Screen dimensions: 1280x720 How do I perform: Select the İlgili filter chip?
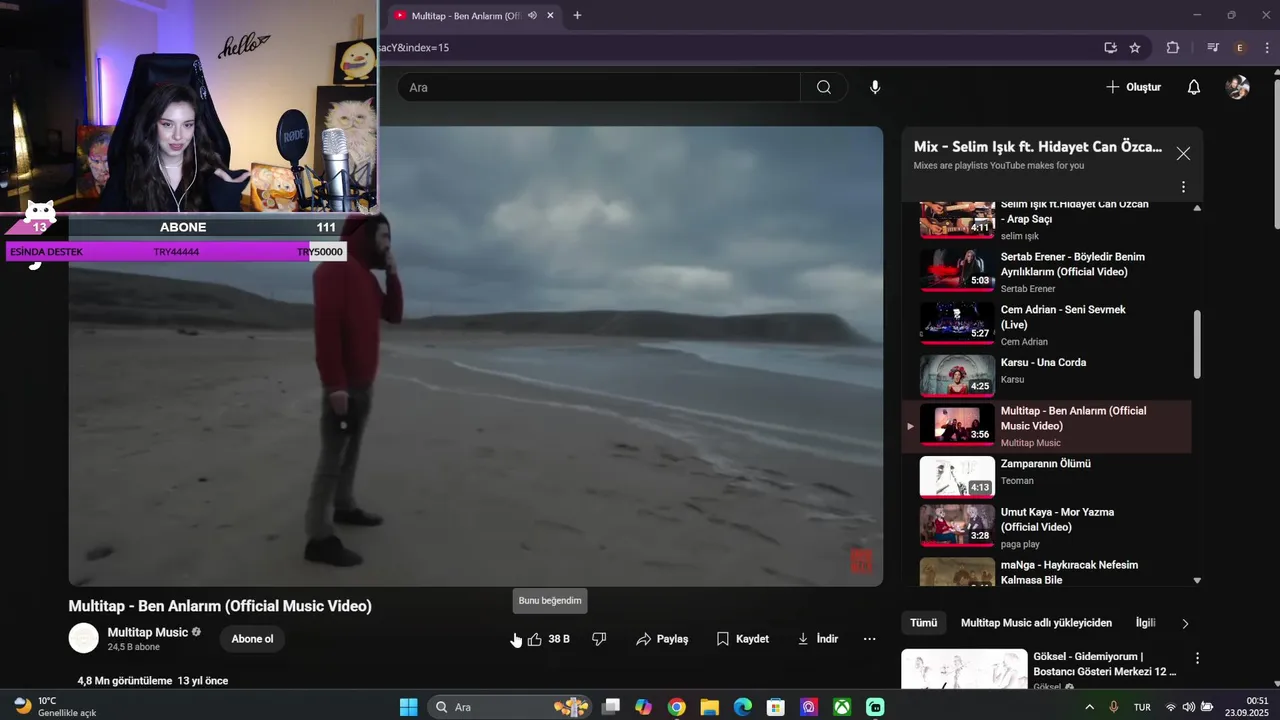click(x=1145, y=623)
